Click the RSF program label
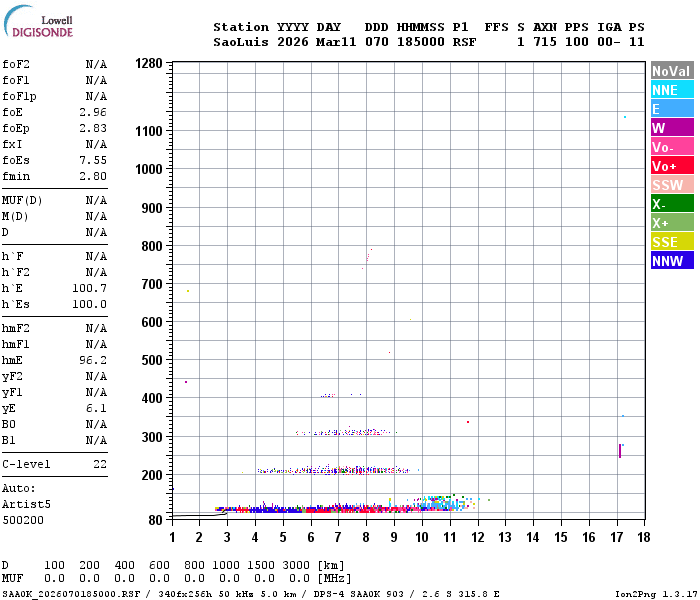 (464, 42)
